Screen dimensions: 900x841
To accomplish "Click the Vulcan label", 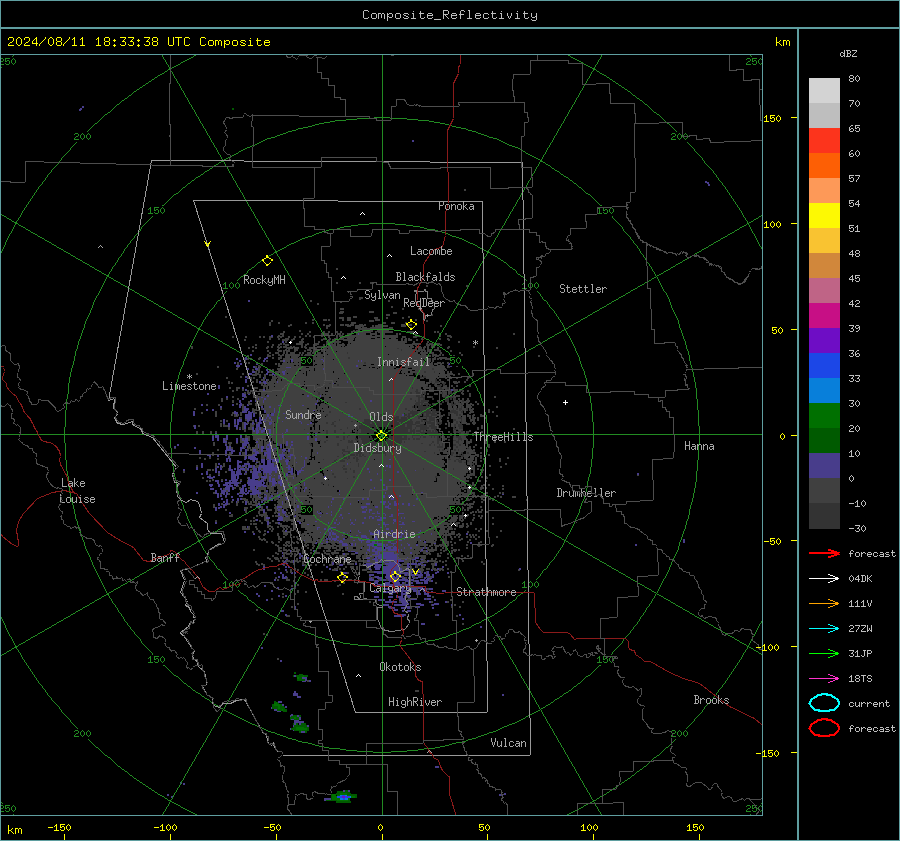I will [508, 743].
